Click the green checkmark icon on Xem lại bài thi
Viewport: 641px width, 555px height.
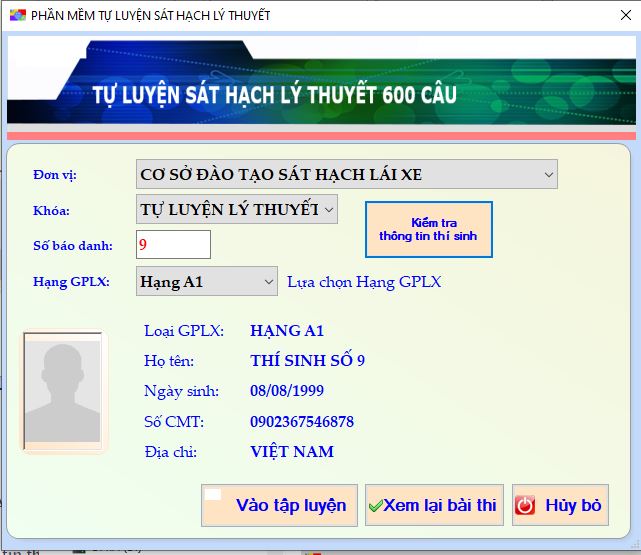pyautogui.click(x=375, y=506)
